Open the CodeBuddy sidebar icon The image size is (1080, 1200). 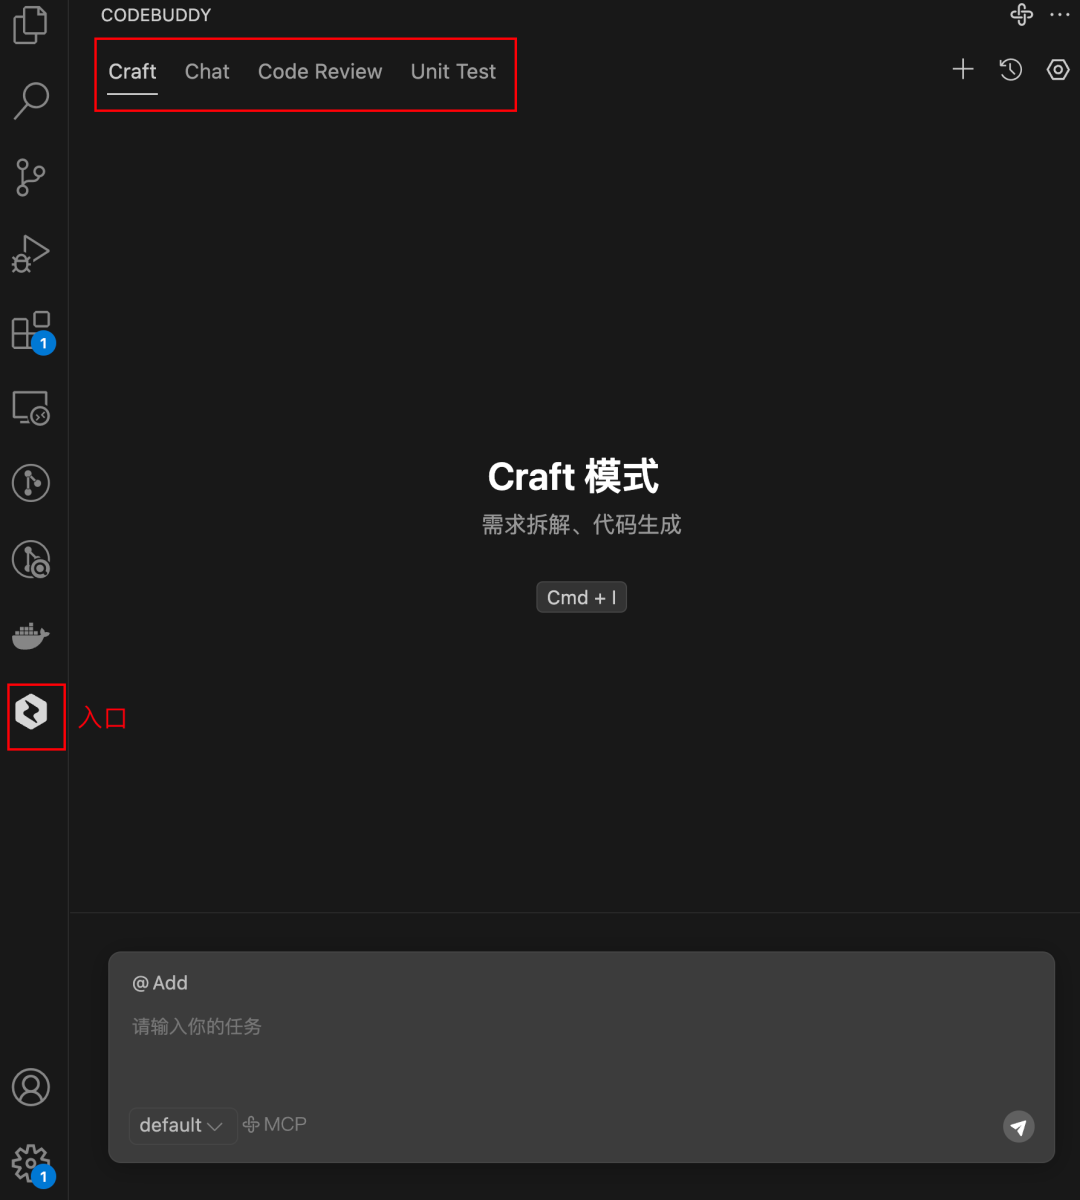(32, 713)
